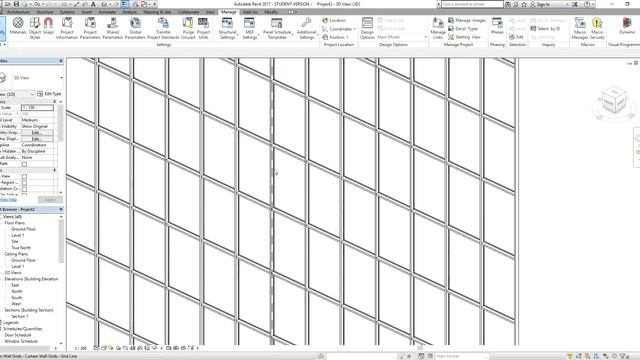Click the Save icon in quick access toolbar
This screenshot has height=360, width=640.
(16, 4)
